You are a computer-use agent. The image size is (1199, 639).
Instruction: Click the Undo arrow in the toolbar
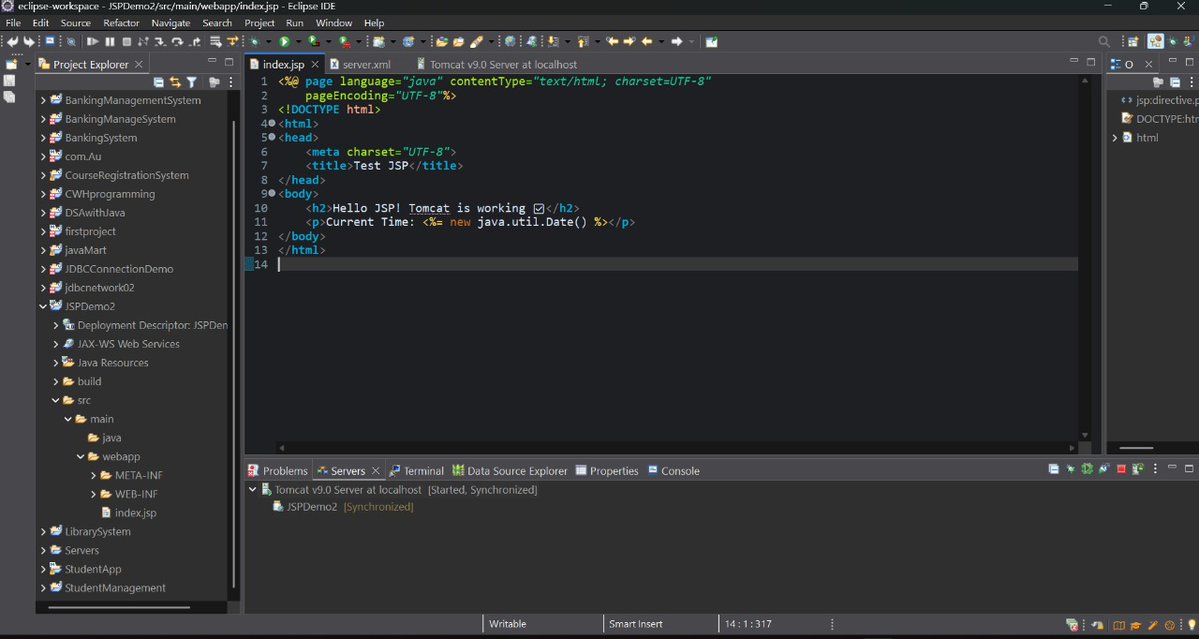tap(12, 41)
